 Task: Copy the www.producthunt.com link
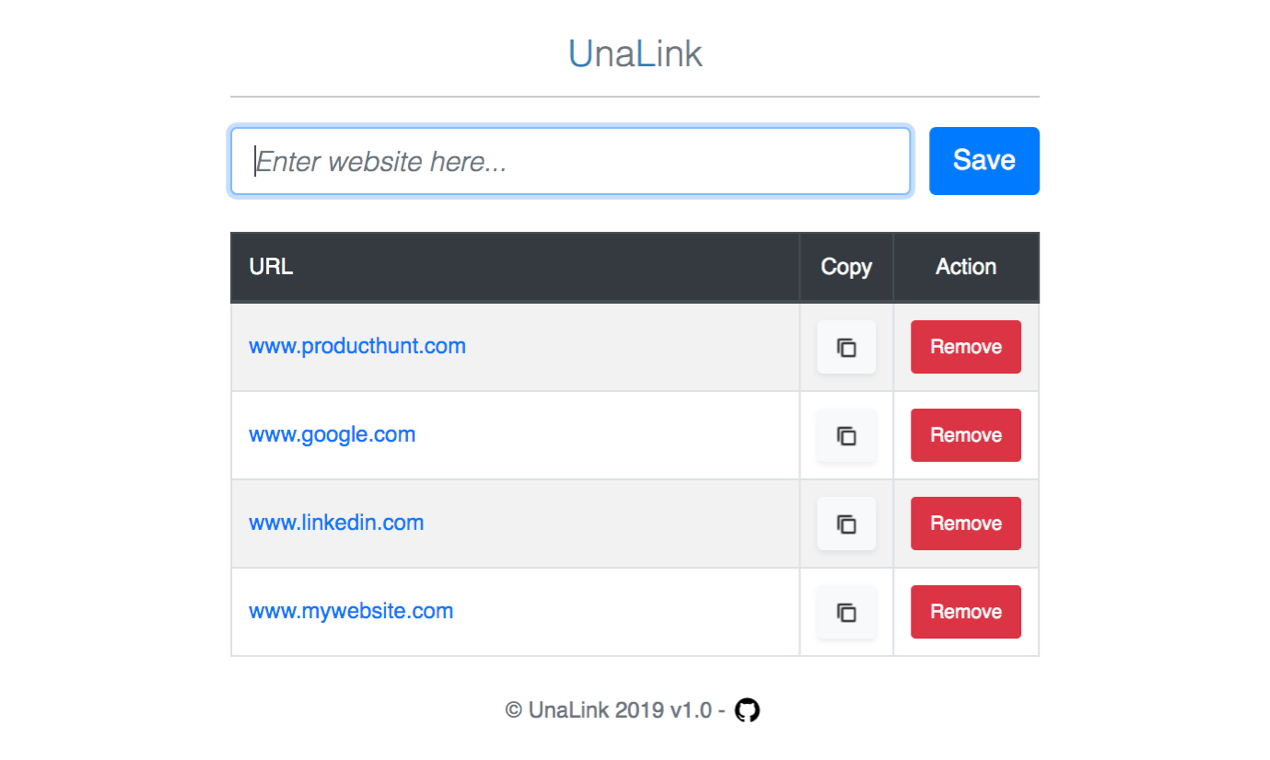846,347
